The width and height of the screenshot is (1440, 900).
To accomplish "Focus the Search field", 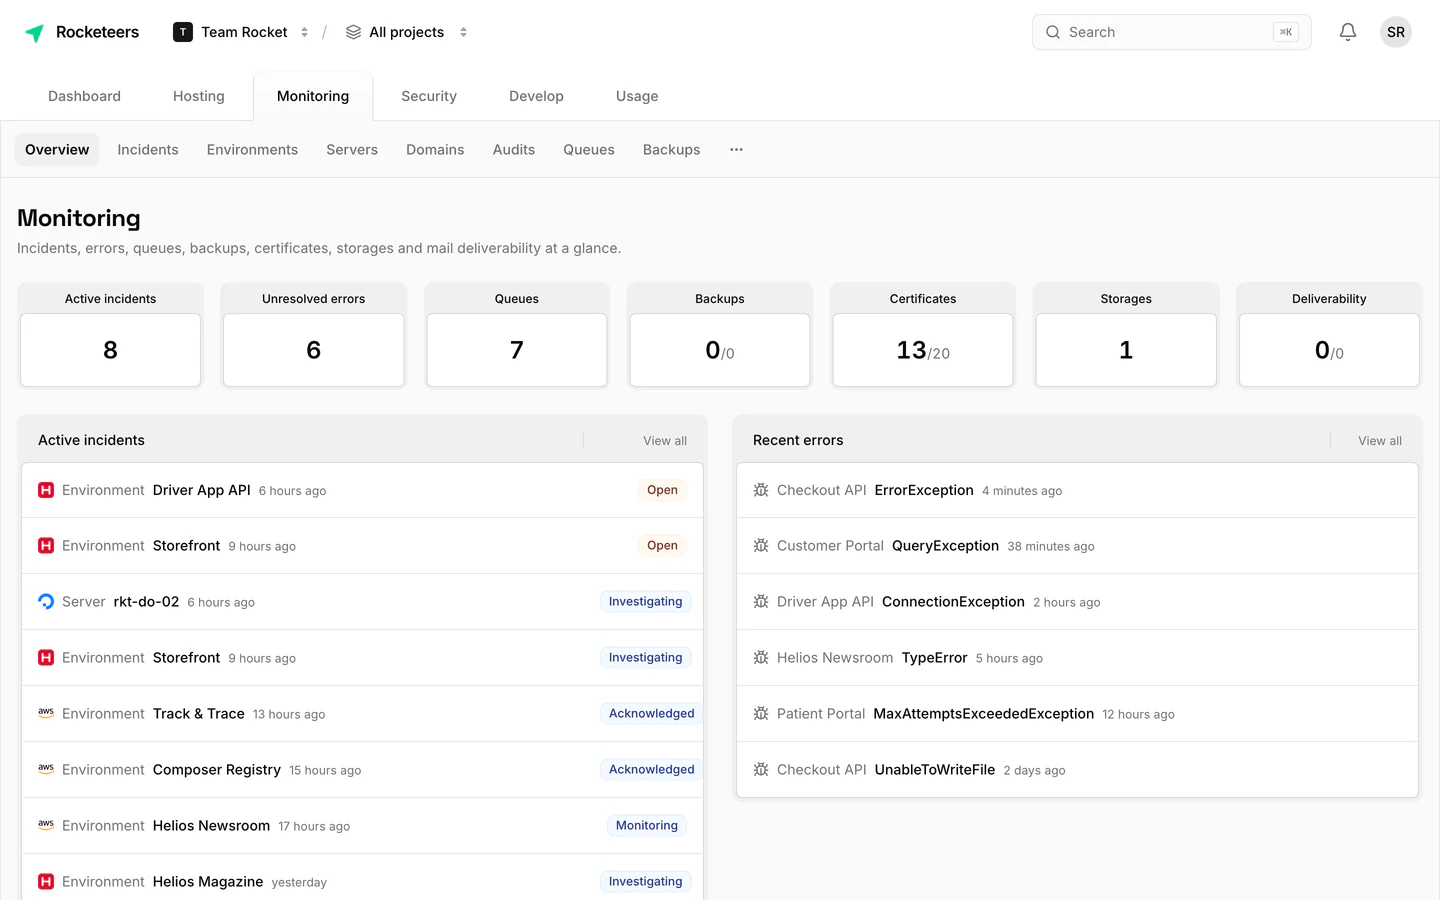I will (1171, 32).
